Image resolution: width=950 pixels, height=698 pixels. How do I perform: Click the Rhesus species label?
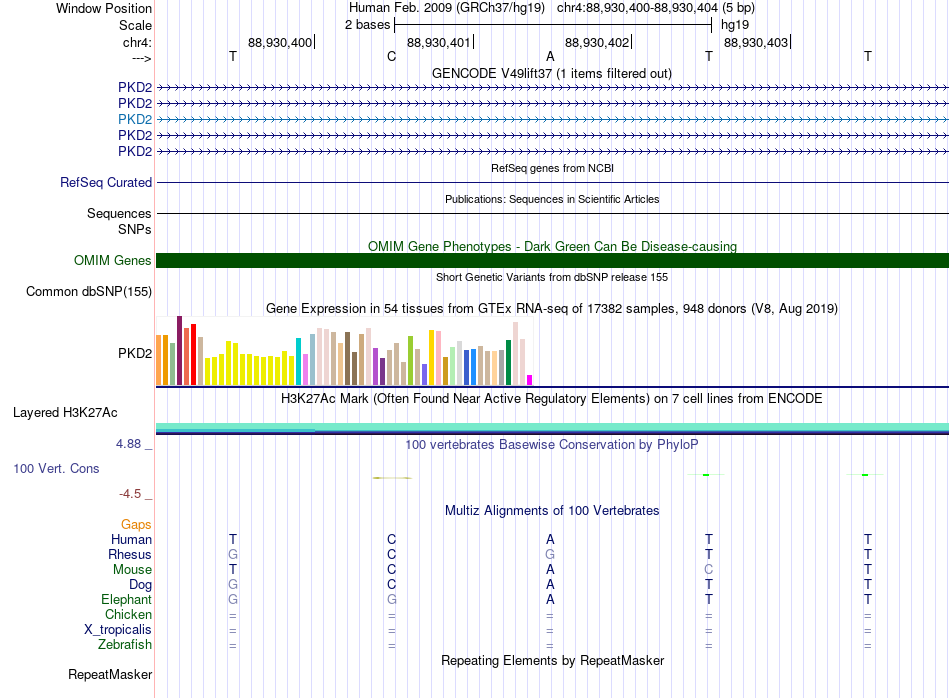click(130, 554)
